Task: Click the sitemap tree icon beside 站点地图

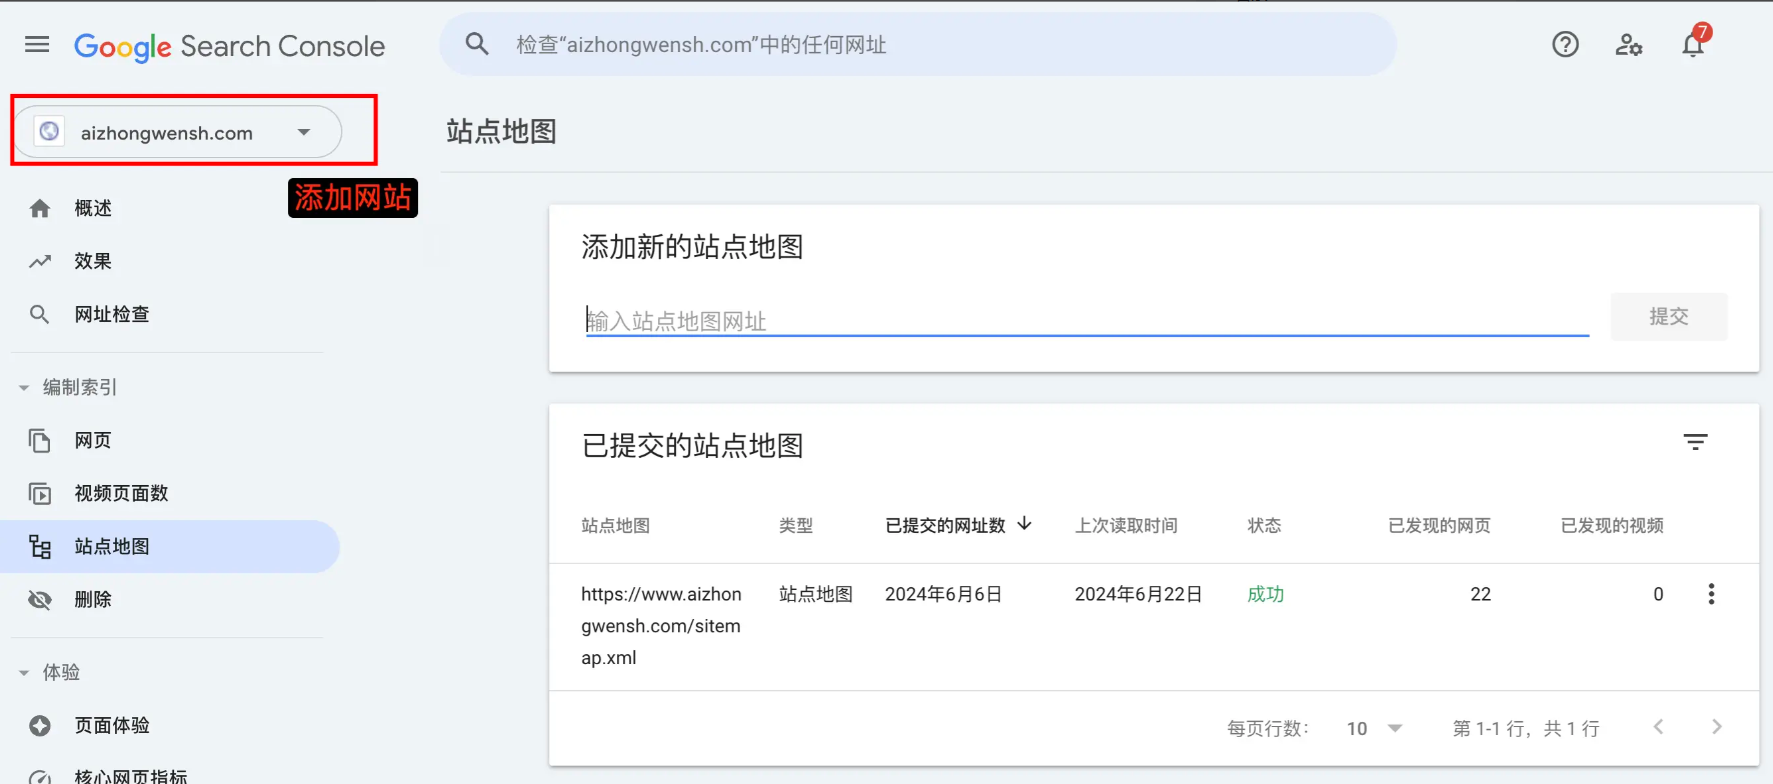Action: tap(40, 546)
